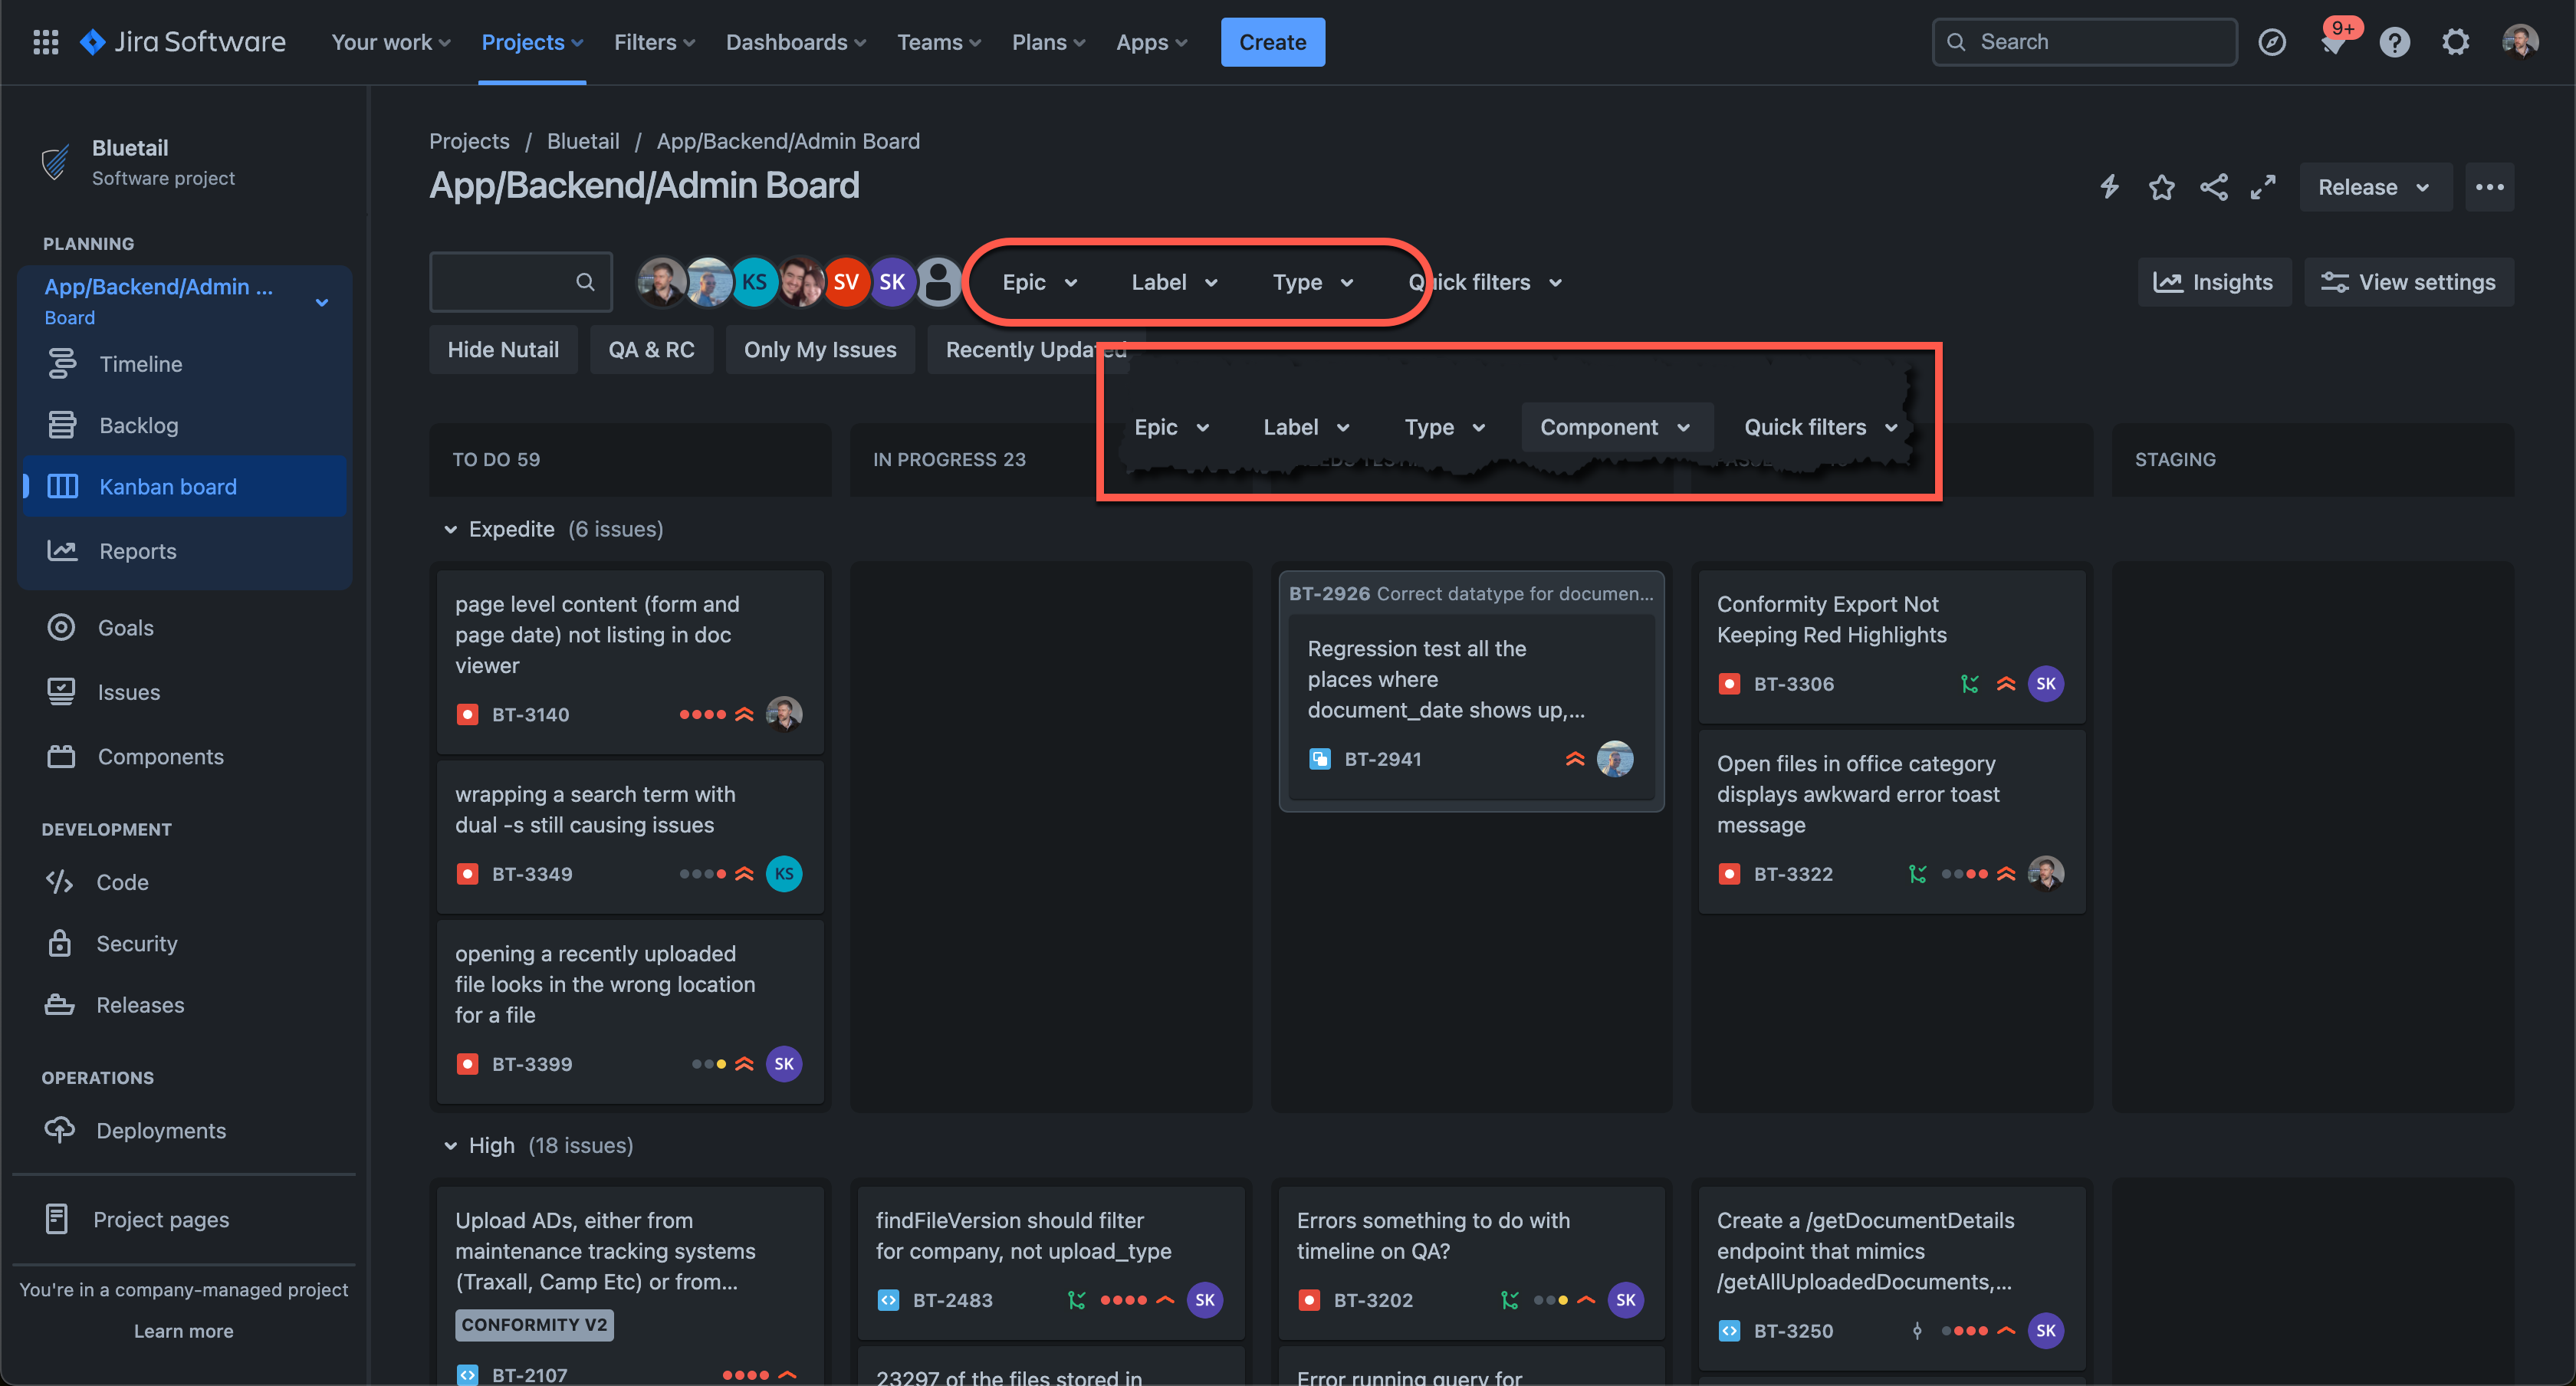Open the Label filter dropdown
This screenshot has height=1386, width=2576.
pyautogui.click(x=1174, y=282)
